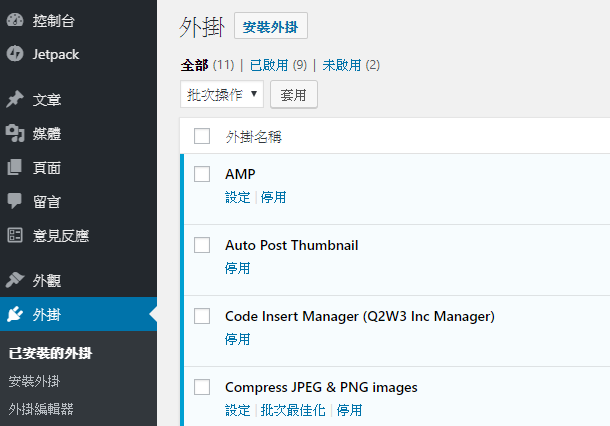Click the feedback form icon beside 意見反應
Image resolution: width=610 pixels, height=426 pixels.
[15, 235]
